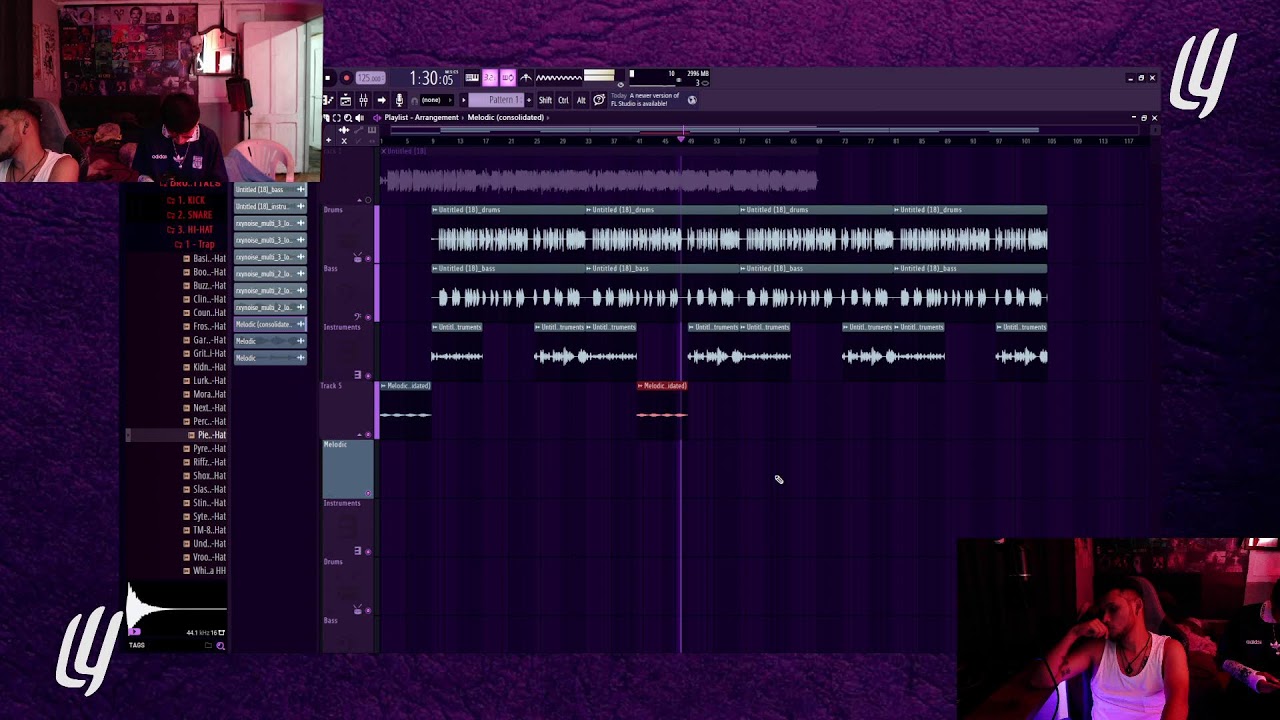
Task: Click the transport stop button
Action: [x=327, y=78]
